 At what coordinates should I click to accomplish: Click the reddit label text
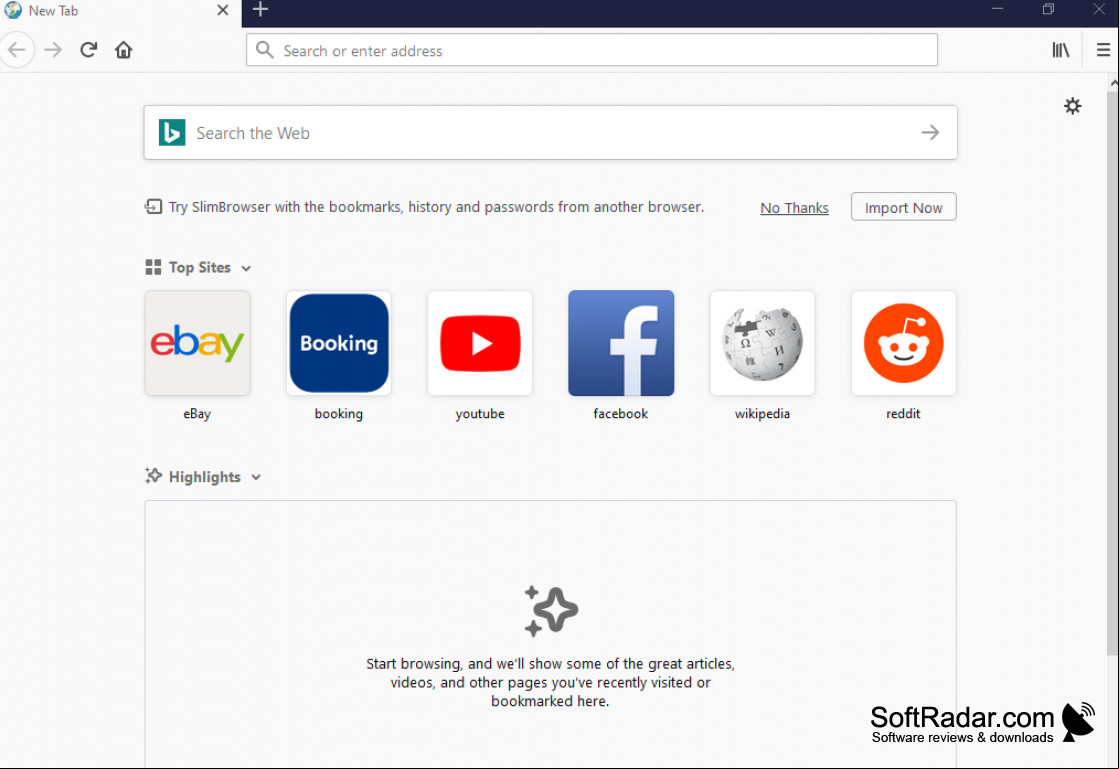pyautogui.click(x=903, y=414)
